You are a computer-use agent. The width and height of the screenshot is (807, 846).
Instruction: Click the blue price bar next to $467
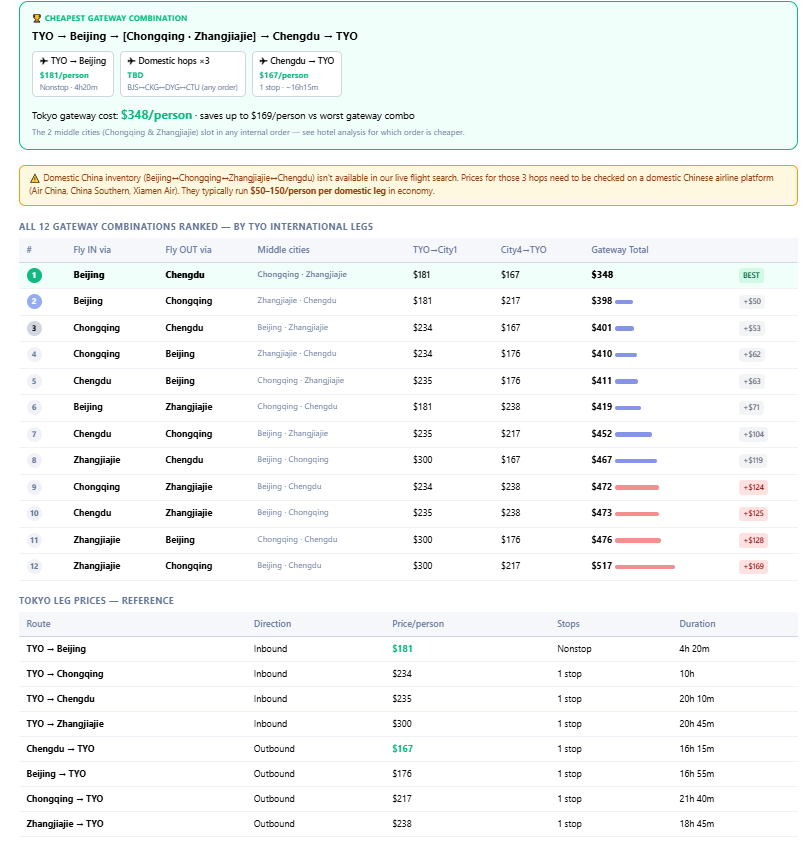(x=635, y=461)
